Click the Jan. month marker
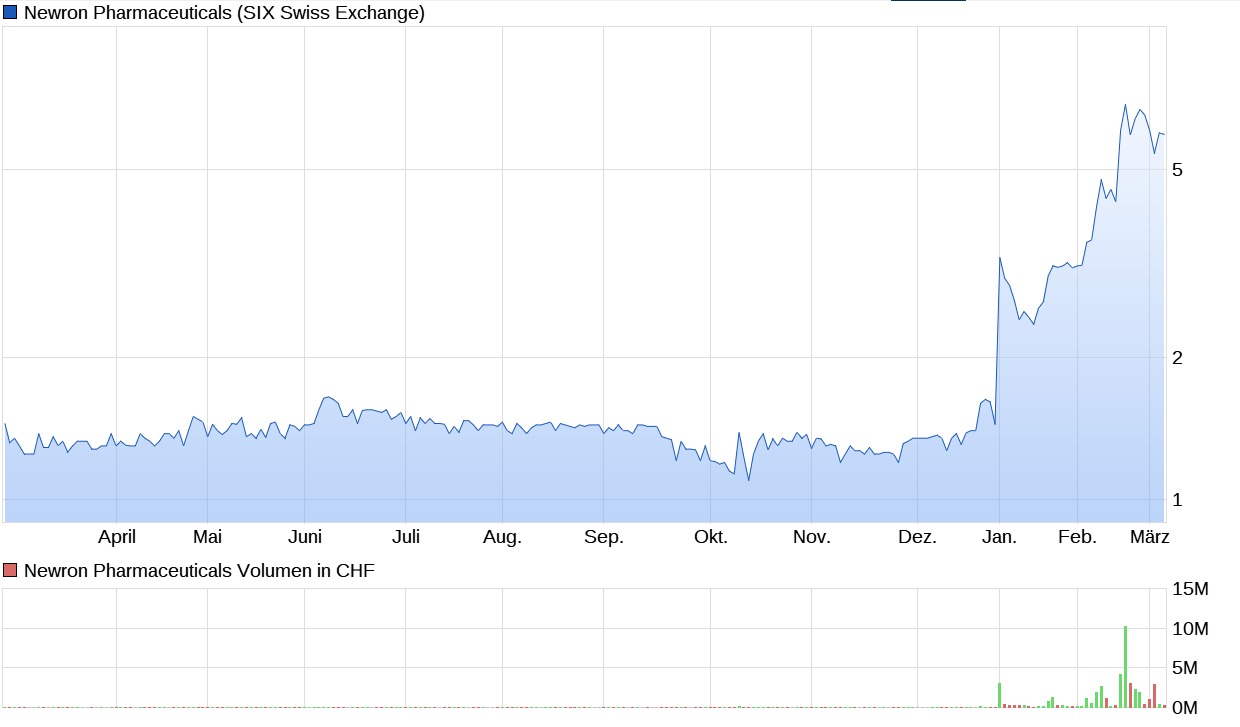 (x=999, y=537)
